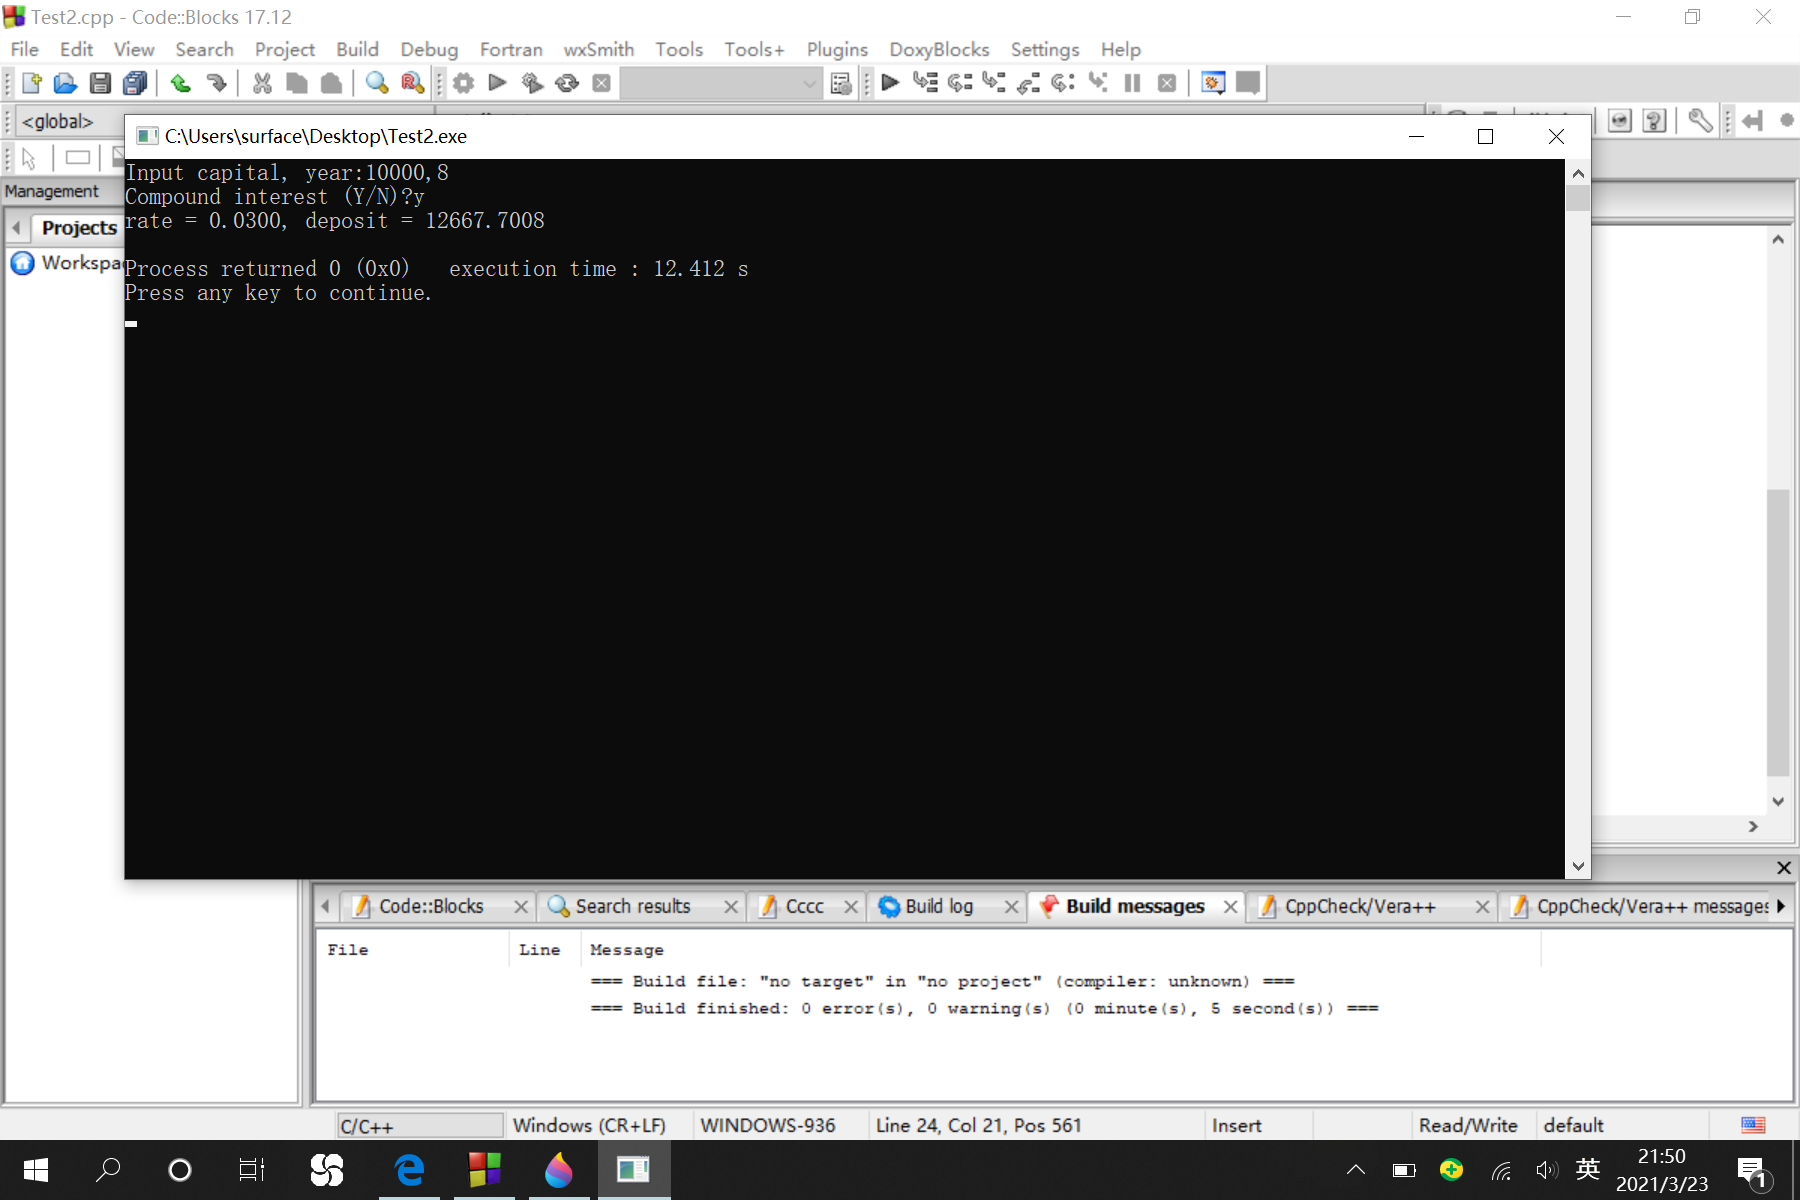Image resolution: width=1800 pixels, height=1200 pixels.
Task: Click Run to cursor debug icon
Action: (925, 83)
